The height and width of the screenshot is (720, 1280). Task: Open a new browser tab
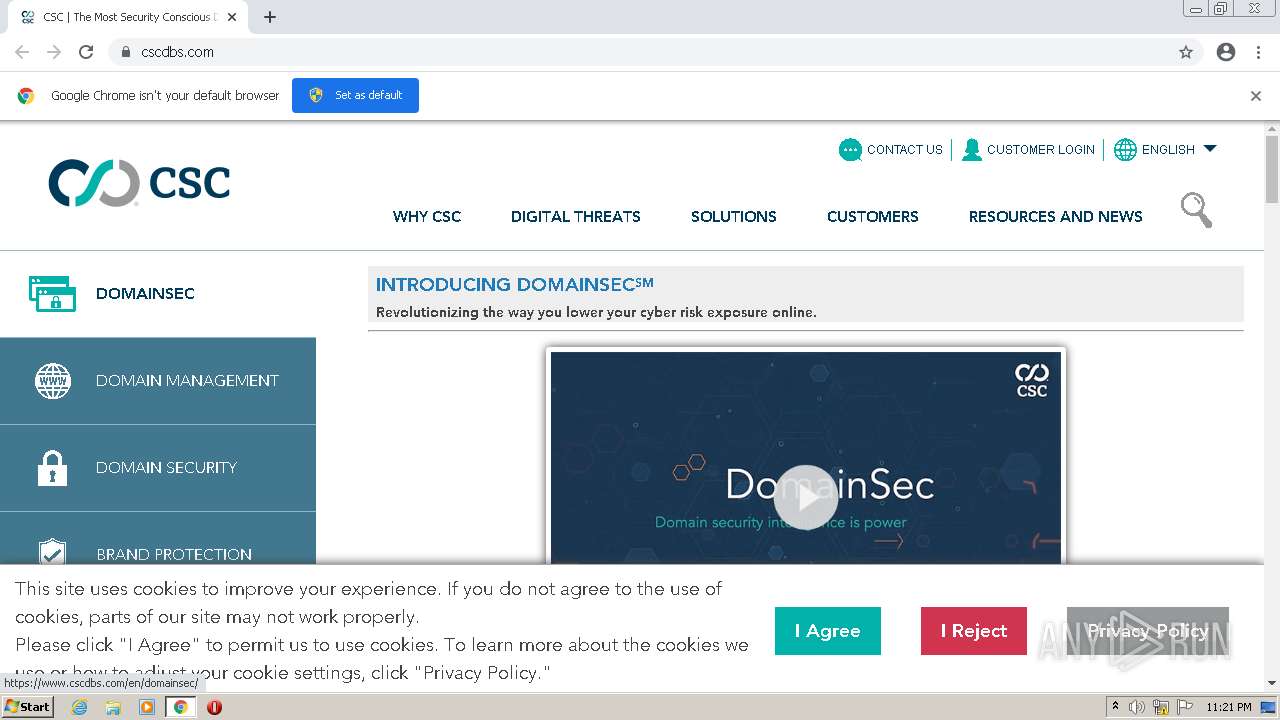click(270, 17)
